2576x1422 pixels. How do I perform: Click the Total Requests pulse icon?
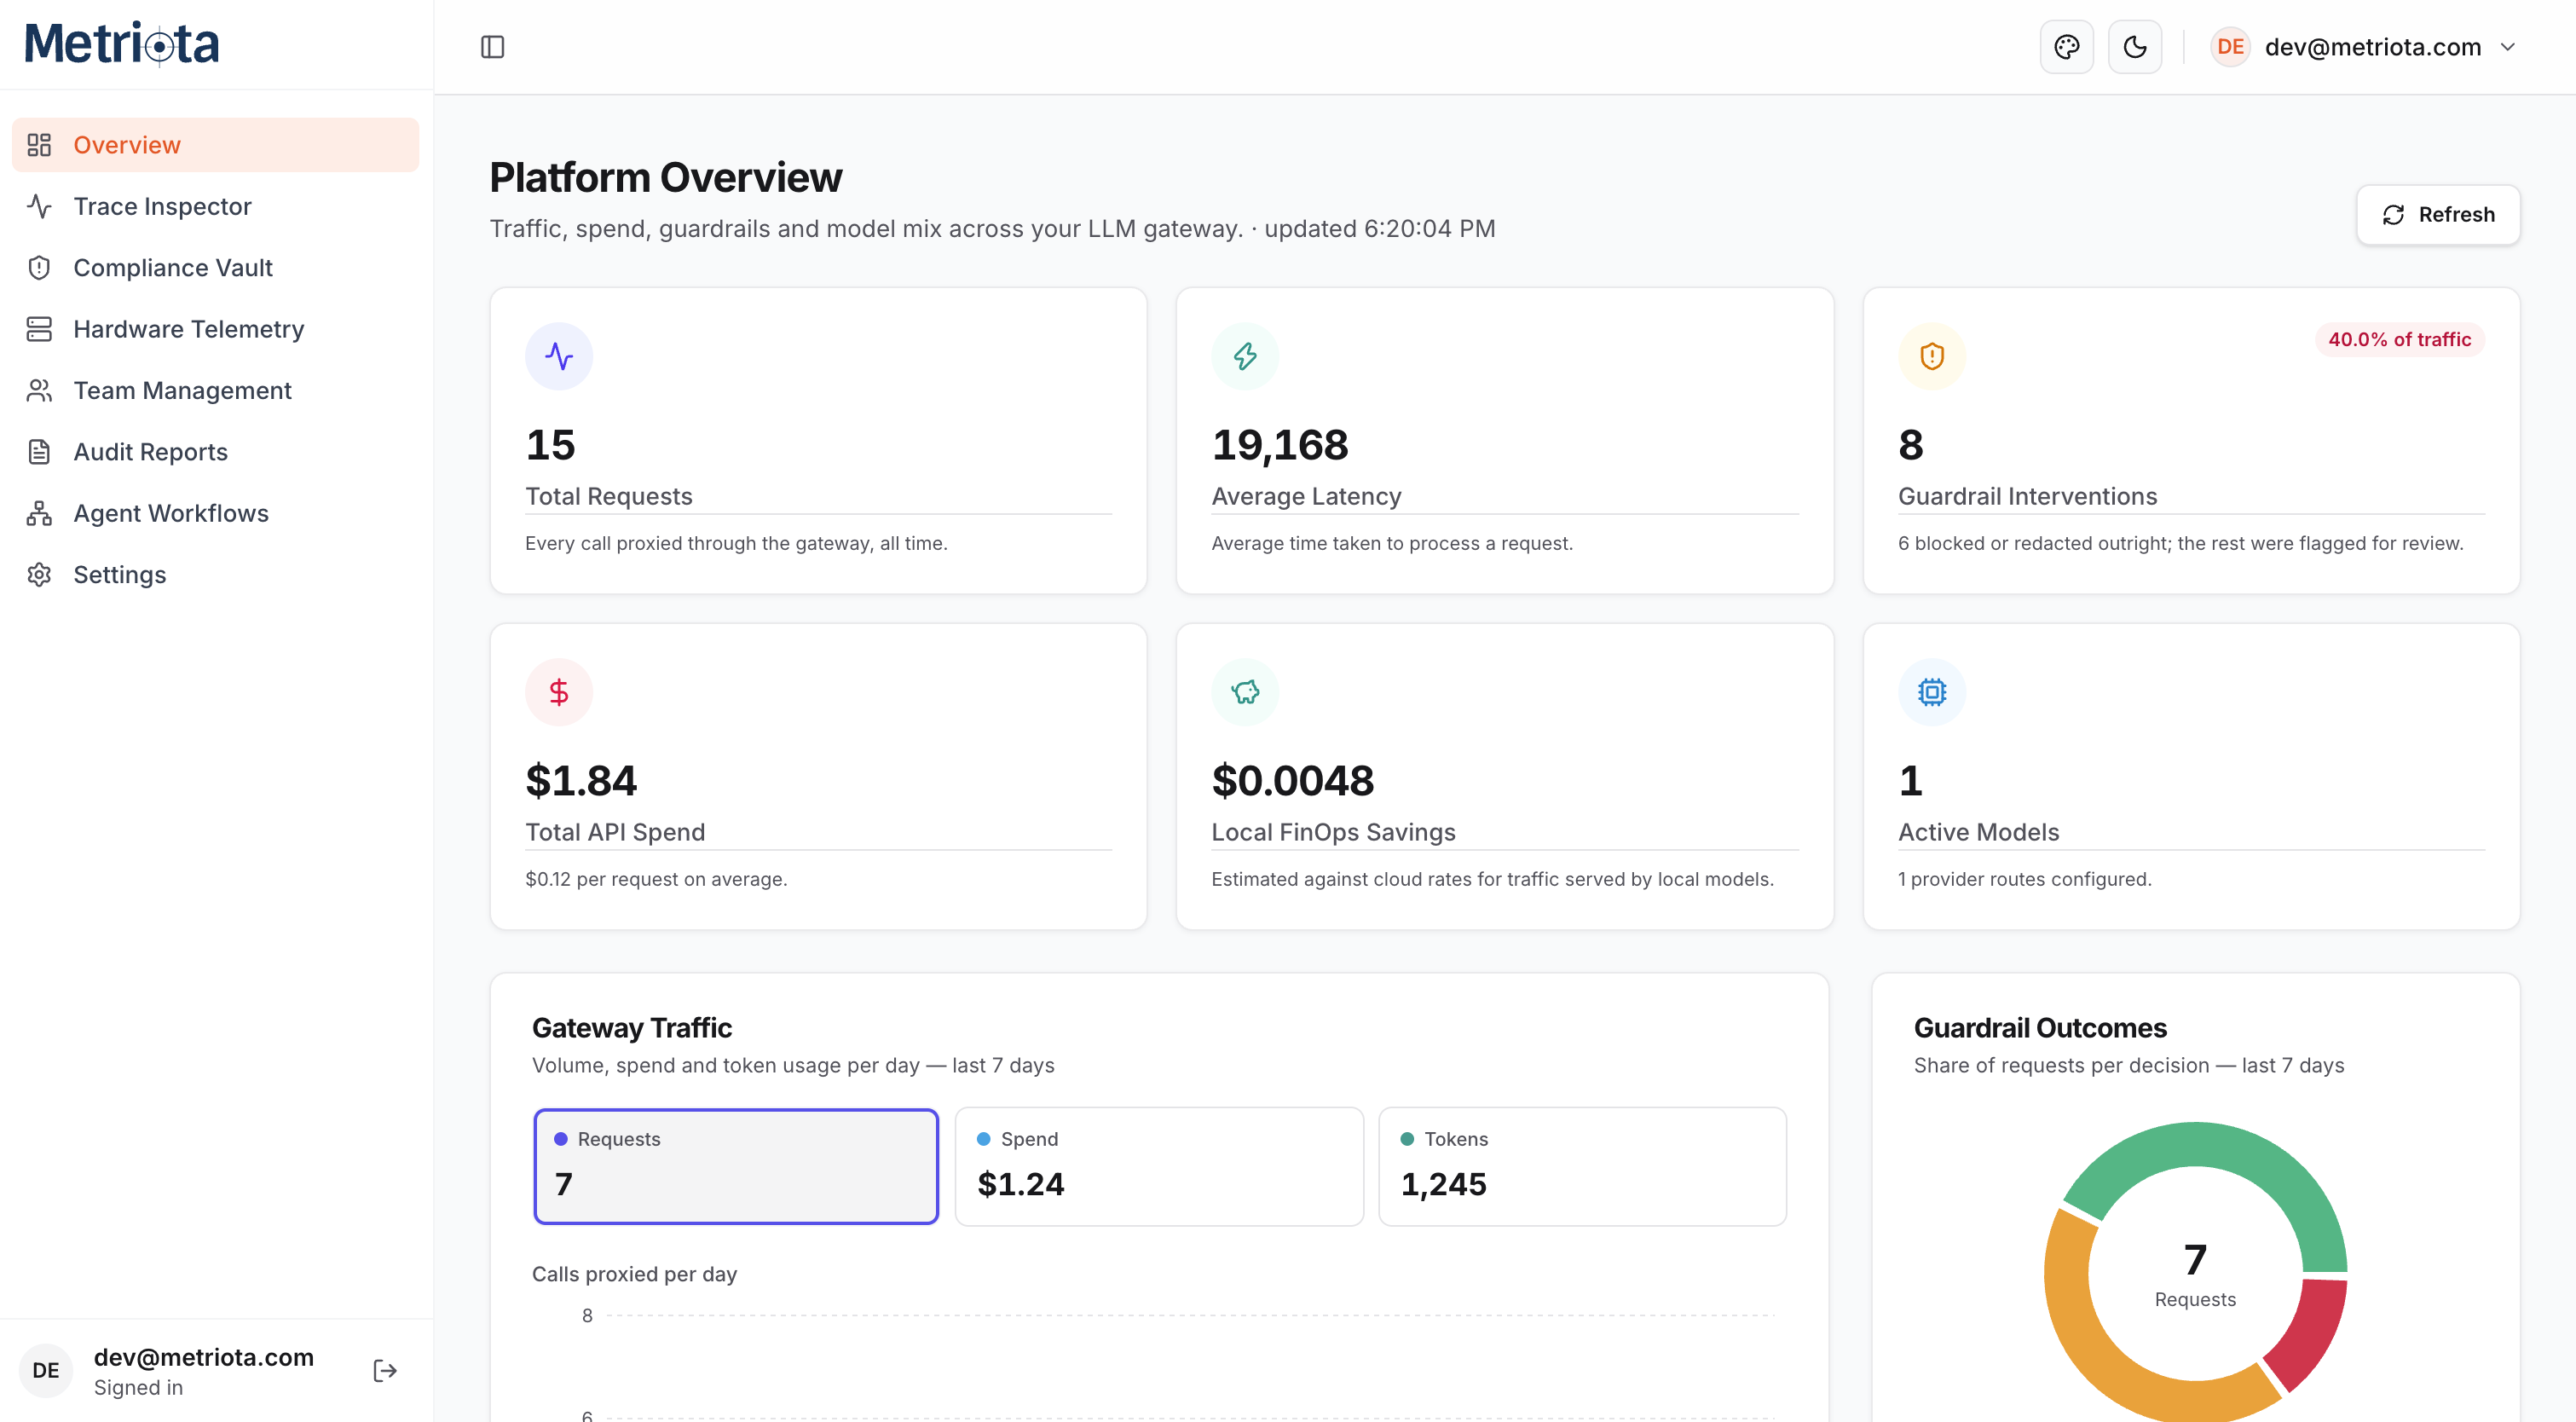pos(559,356)
